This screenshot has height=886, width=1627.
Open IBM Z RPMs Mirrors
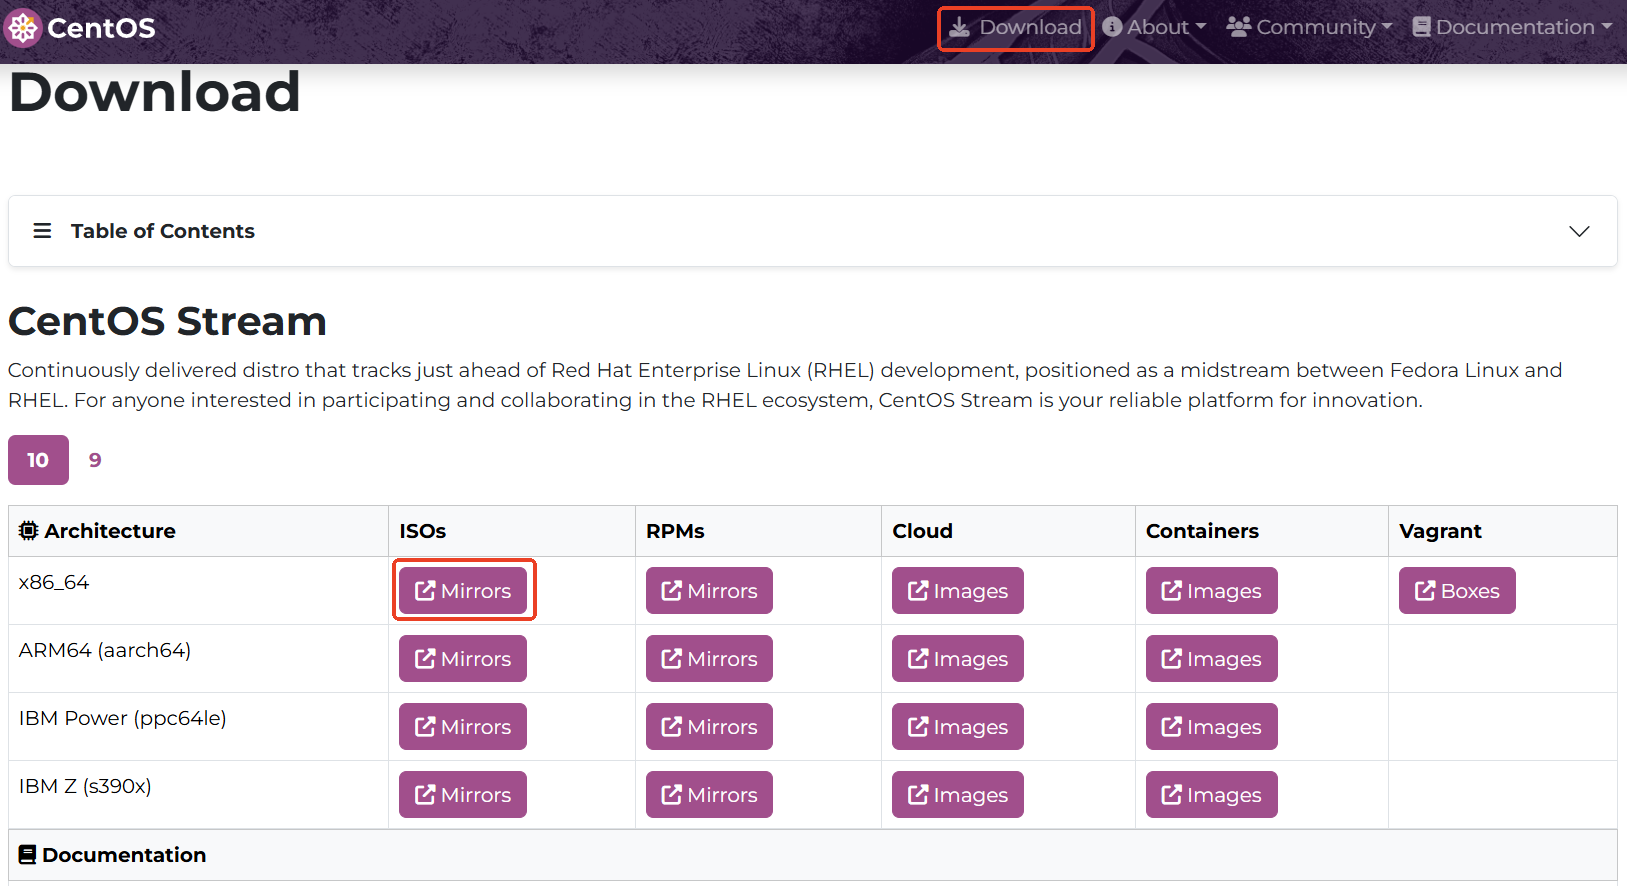coord(709,795)
